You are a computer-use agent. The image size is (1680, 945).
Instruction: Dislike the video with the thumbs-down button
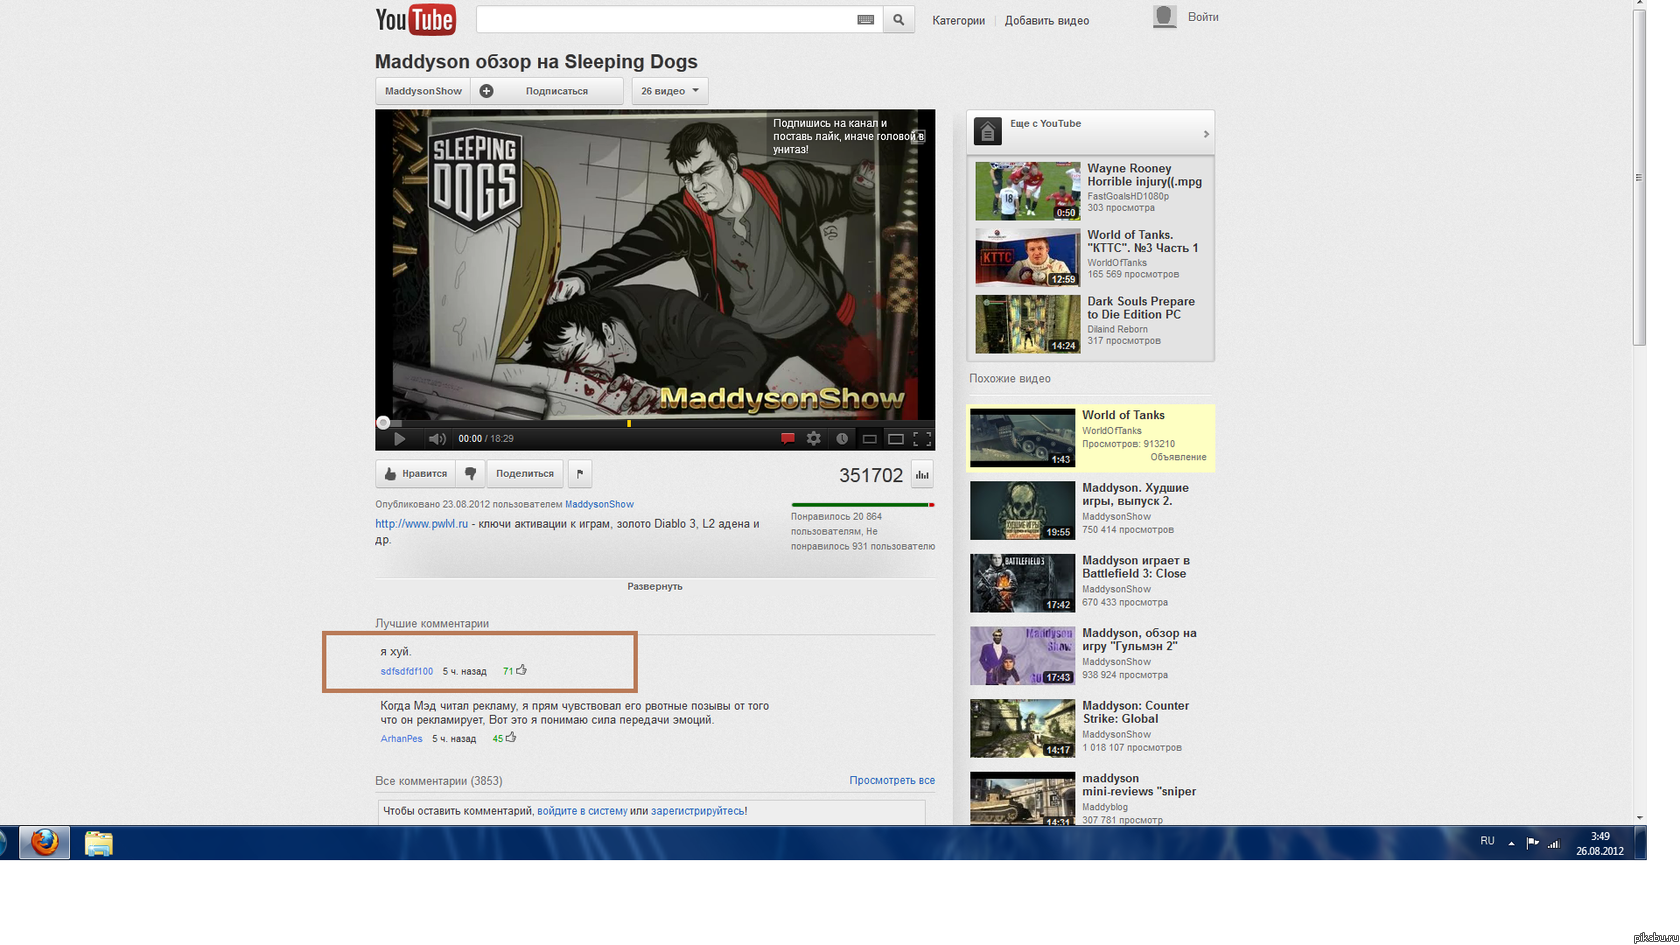(470, 474)
